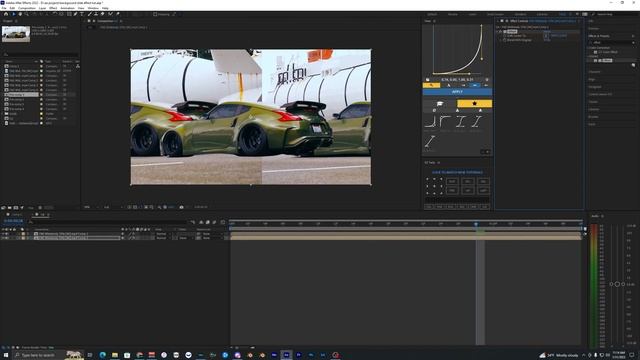Click the yellow button above APPLY in Flow
This screenshot has width=640, height=360.
(x=431, y=85)
